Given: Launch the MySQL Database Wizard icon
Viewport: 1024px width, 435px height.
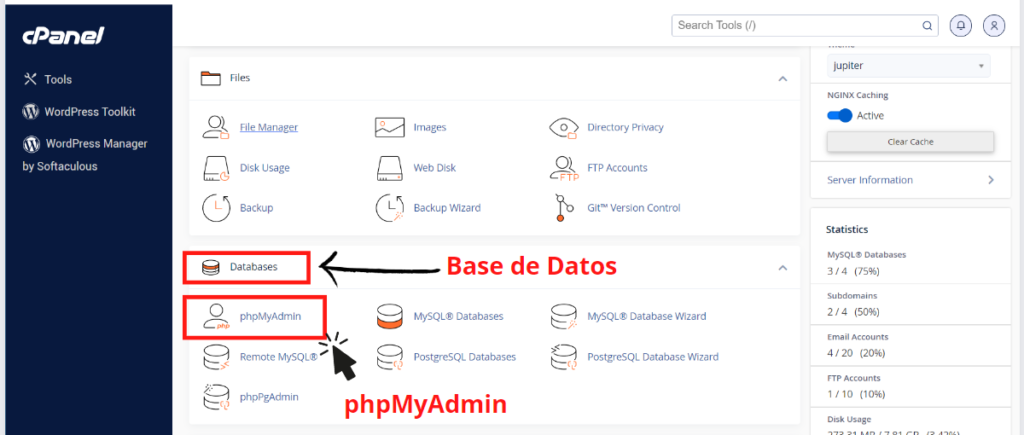Looking at the screenshot, I should [564, 316].
